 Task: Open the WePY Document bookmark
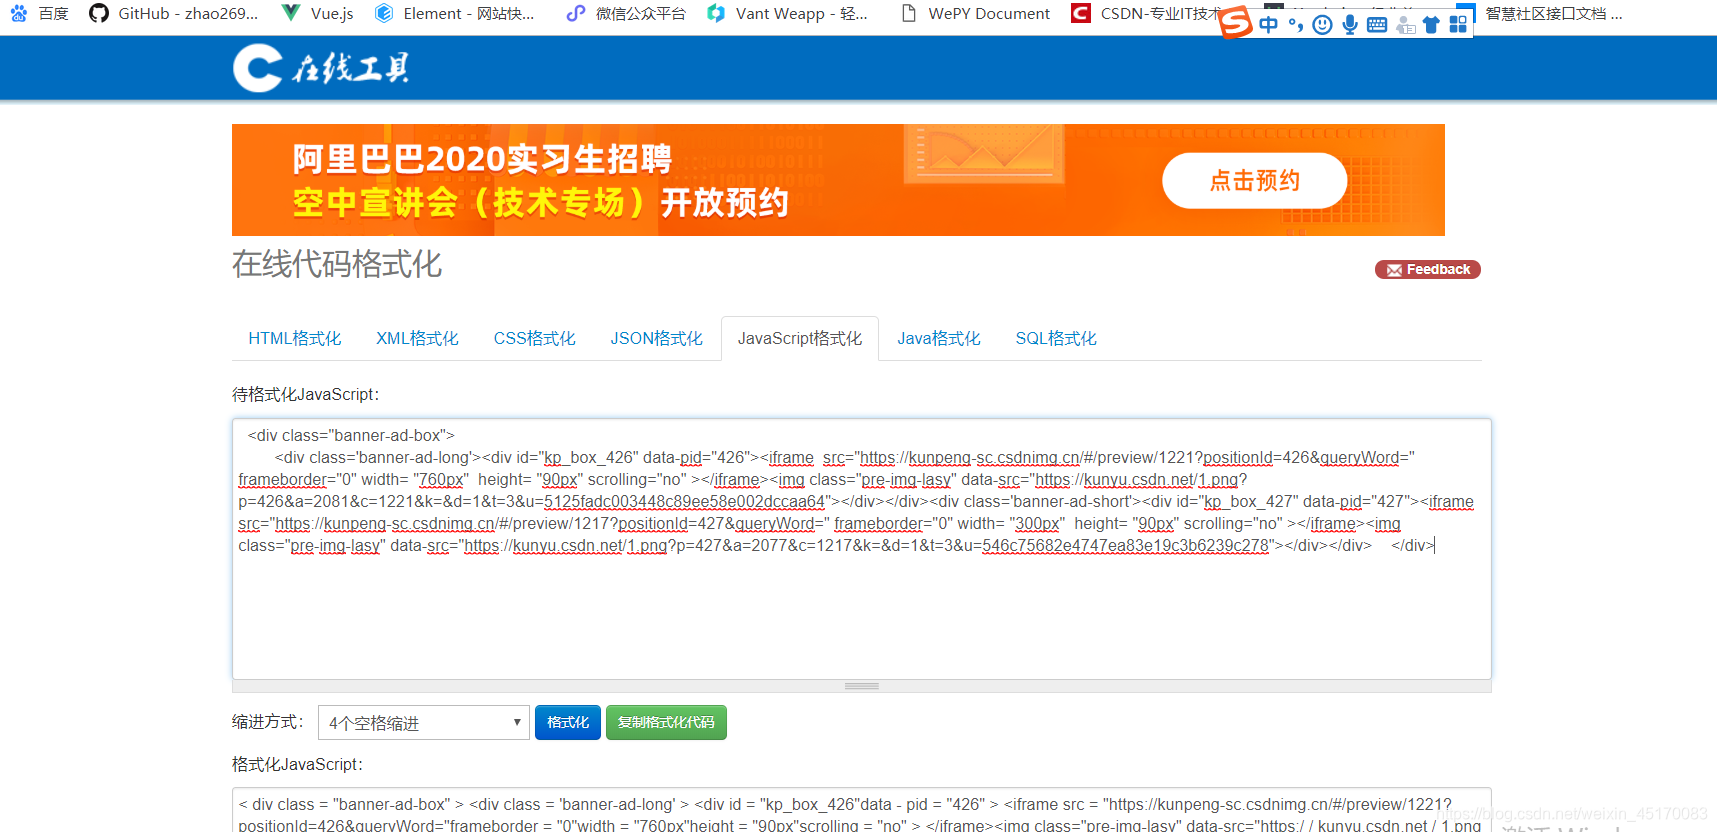pyautogui.click(x=976, y=13)
